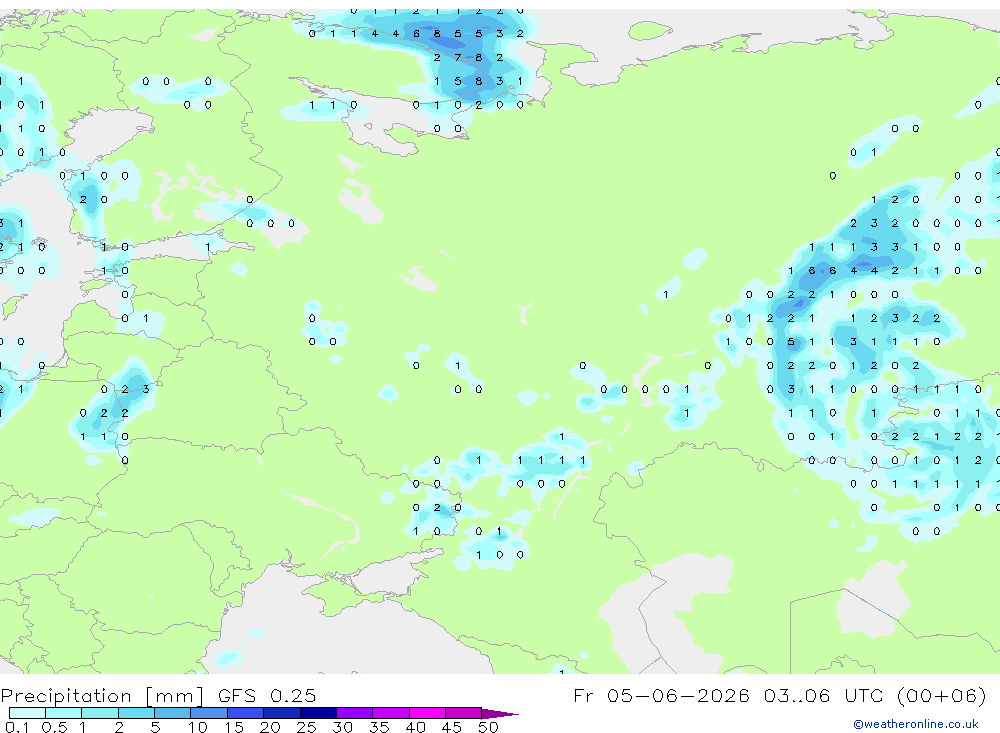
Task: Click the date 'Fr 05-06-2026' text
Action: tap(661, 695)
